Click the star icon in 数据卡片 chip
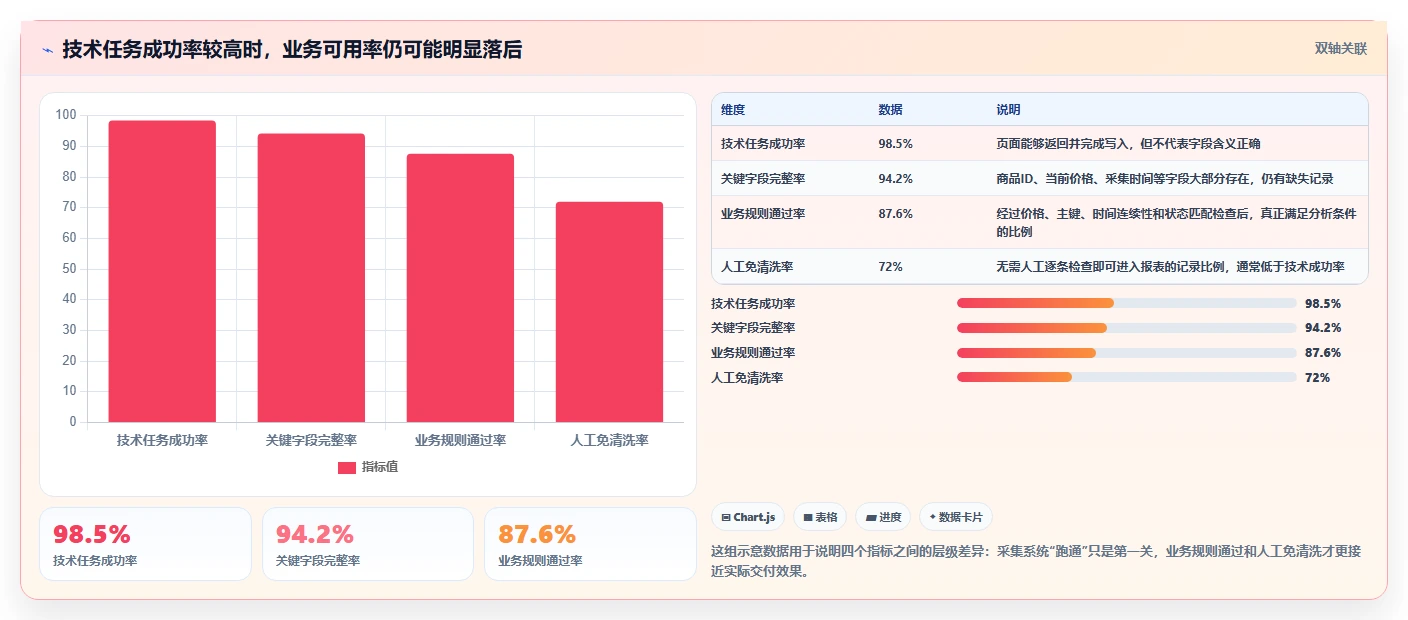The height and width of the screenshot is (620, 1408). pos(932,517)
